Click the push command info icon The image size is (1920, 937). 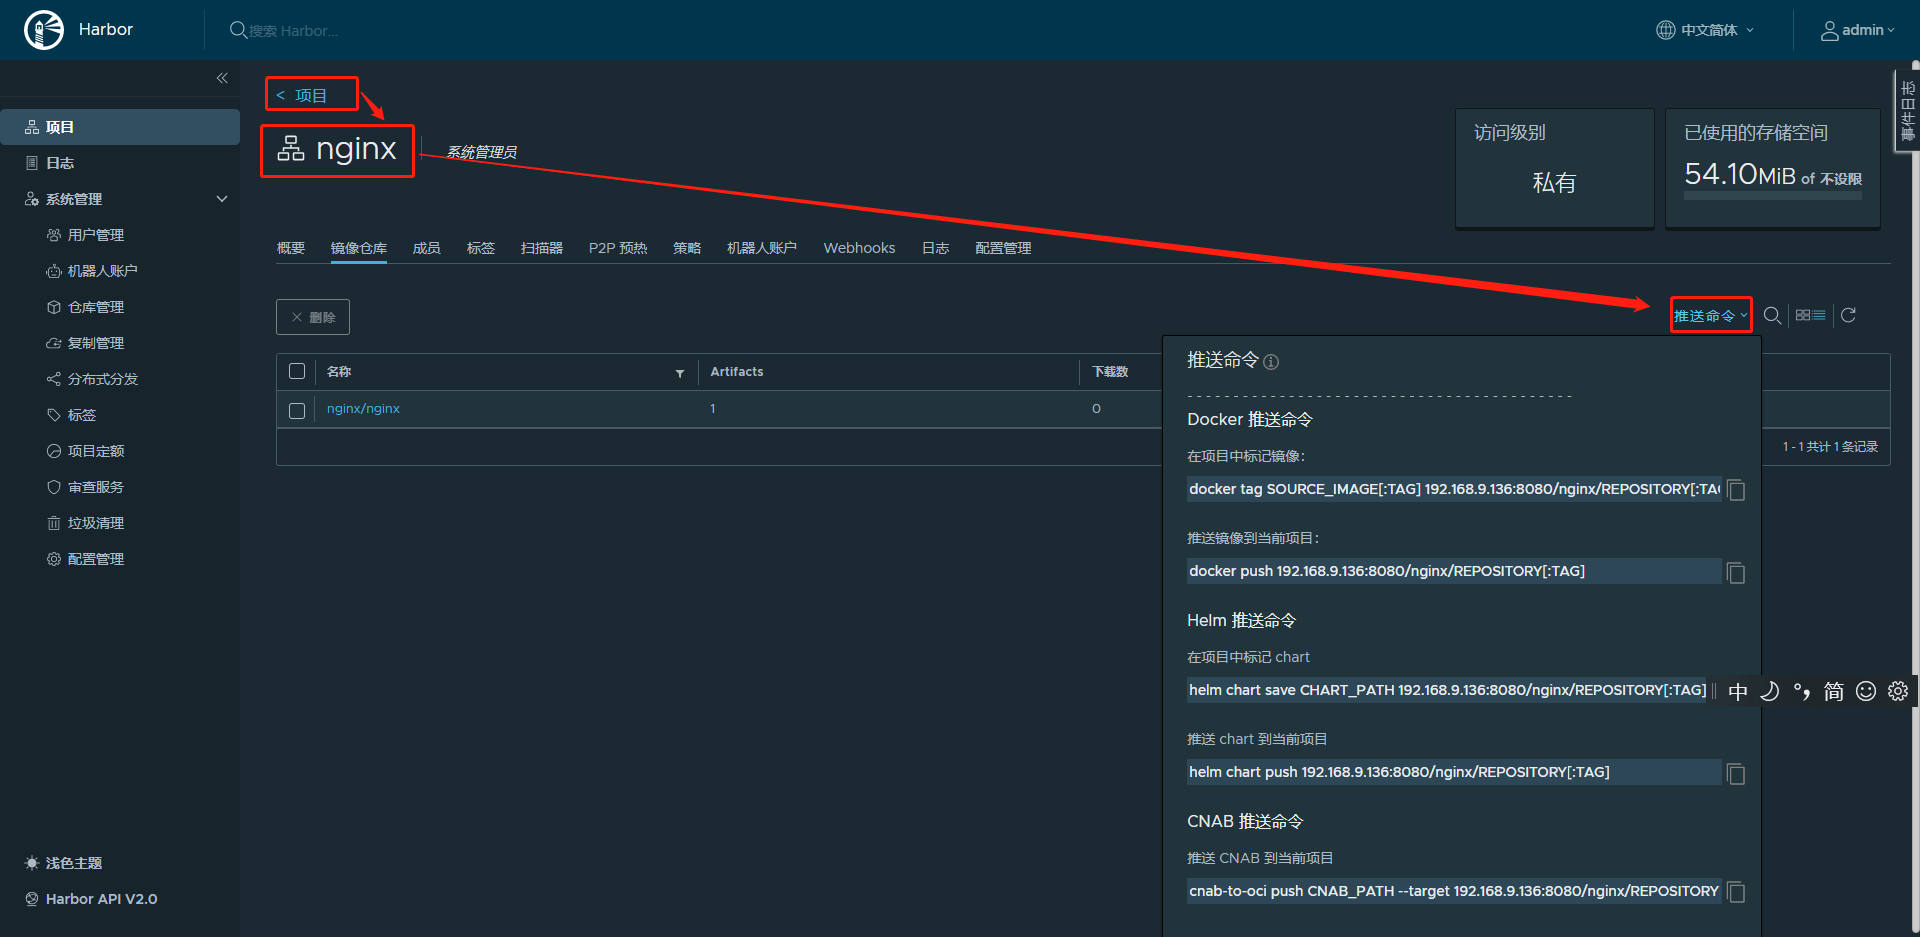tap(1271, 362)
